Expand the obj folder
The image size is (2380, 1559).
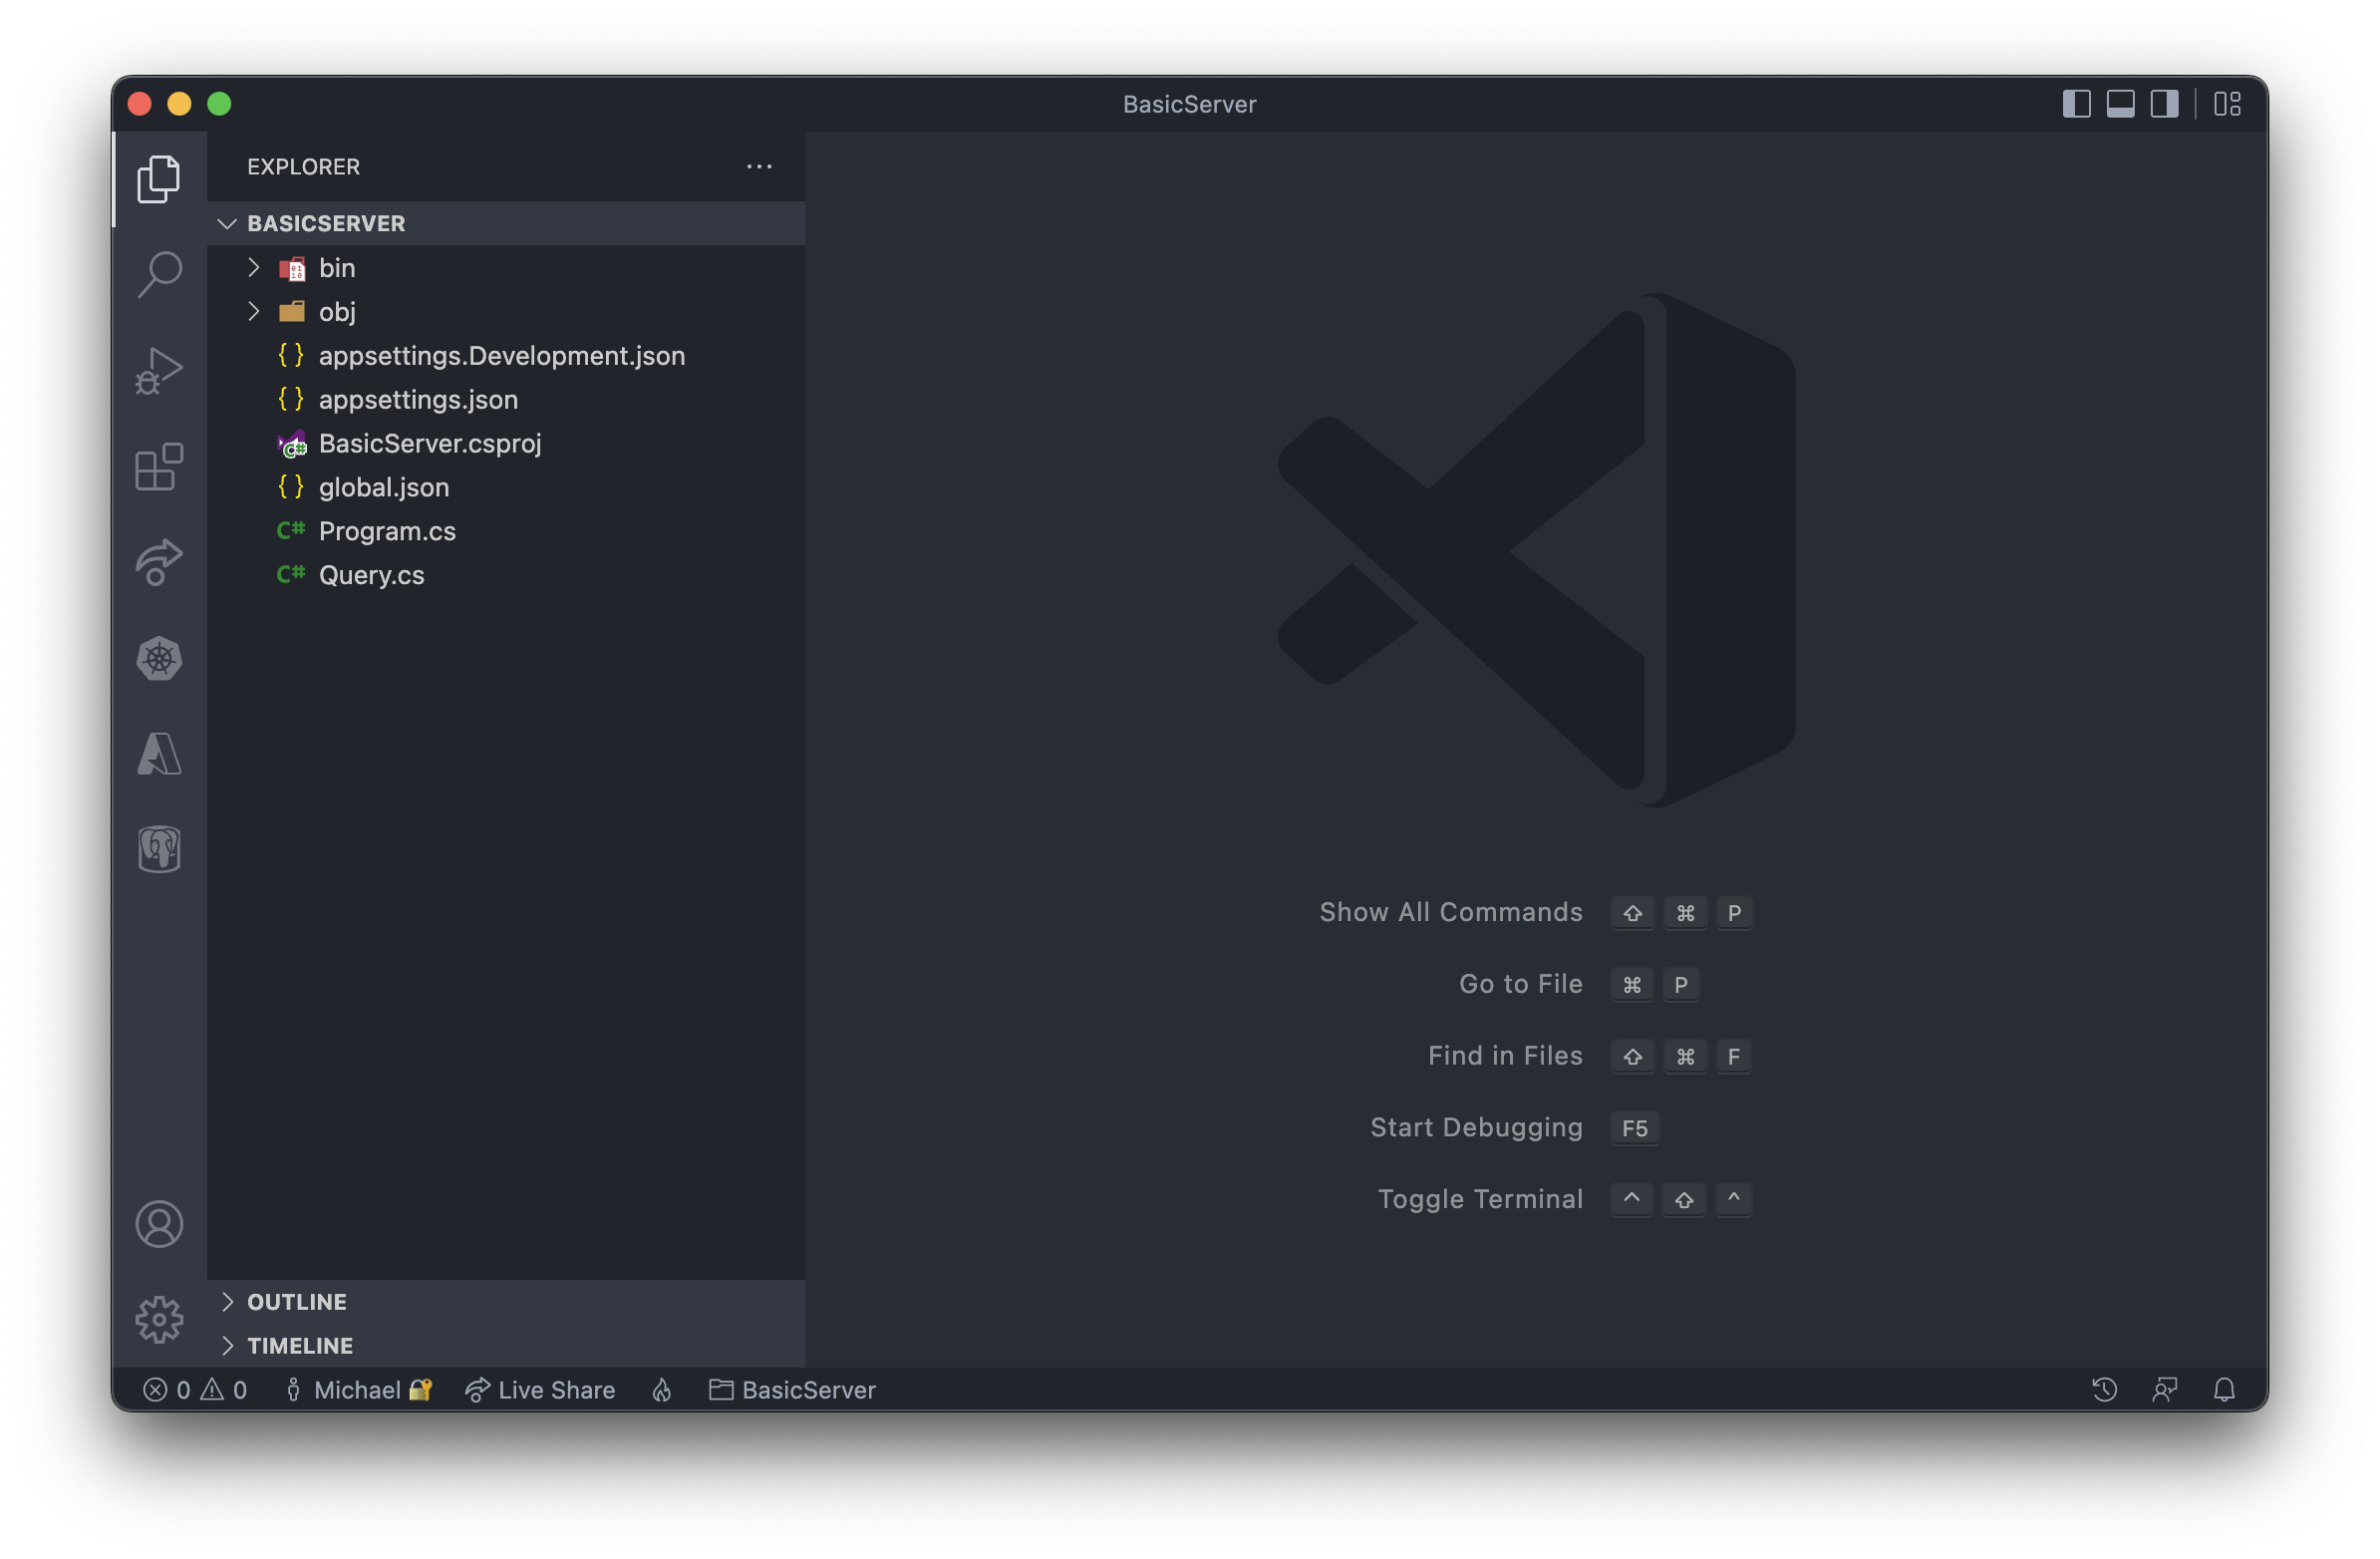(x=507, y=312)
